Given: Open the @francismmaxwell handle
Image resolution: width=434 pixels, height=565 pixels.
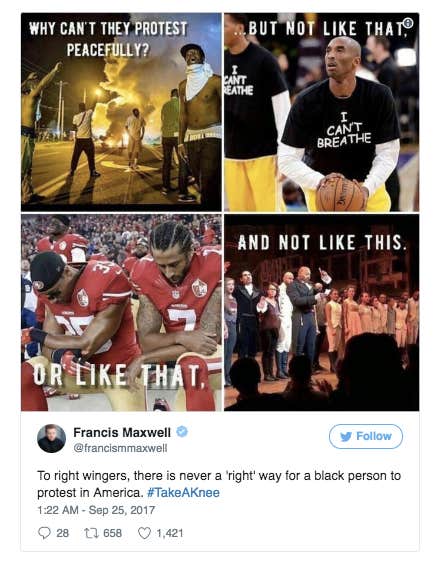Looking at the screenshot, I should pyautogui.click(x=120, y=448).
